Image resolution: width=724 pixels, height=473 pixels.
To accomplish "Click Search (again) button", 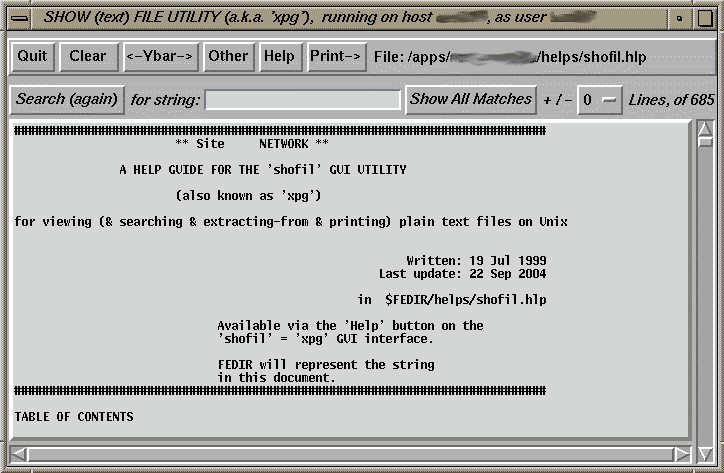I will click(x=67, y=100).
